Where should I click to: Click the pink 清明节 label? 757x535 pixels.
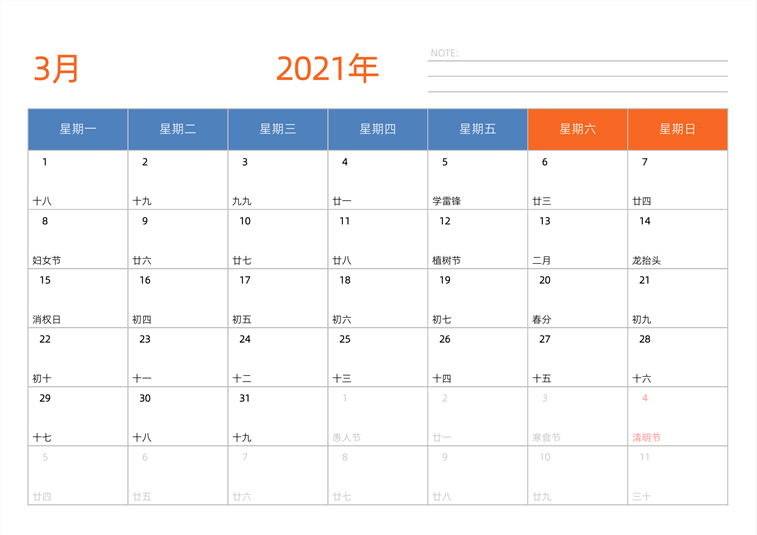[x=646, y=438]
